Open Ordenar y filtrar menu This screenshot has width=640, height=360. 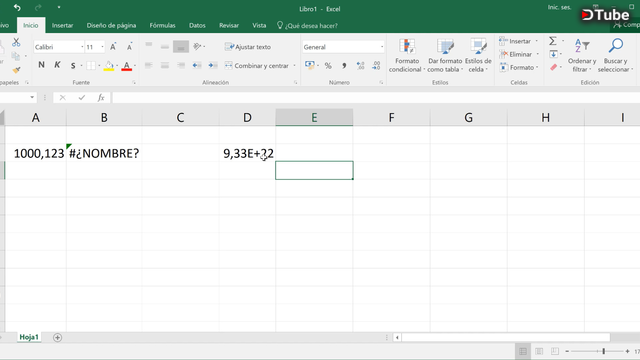582,56
